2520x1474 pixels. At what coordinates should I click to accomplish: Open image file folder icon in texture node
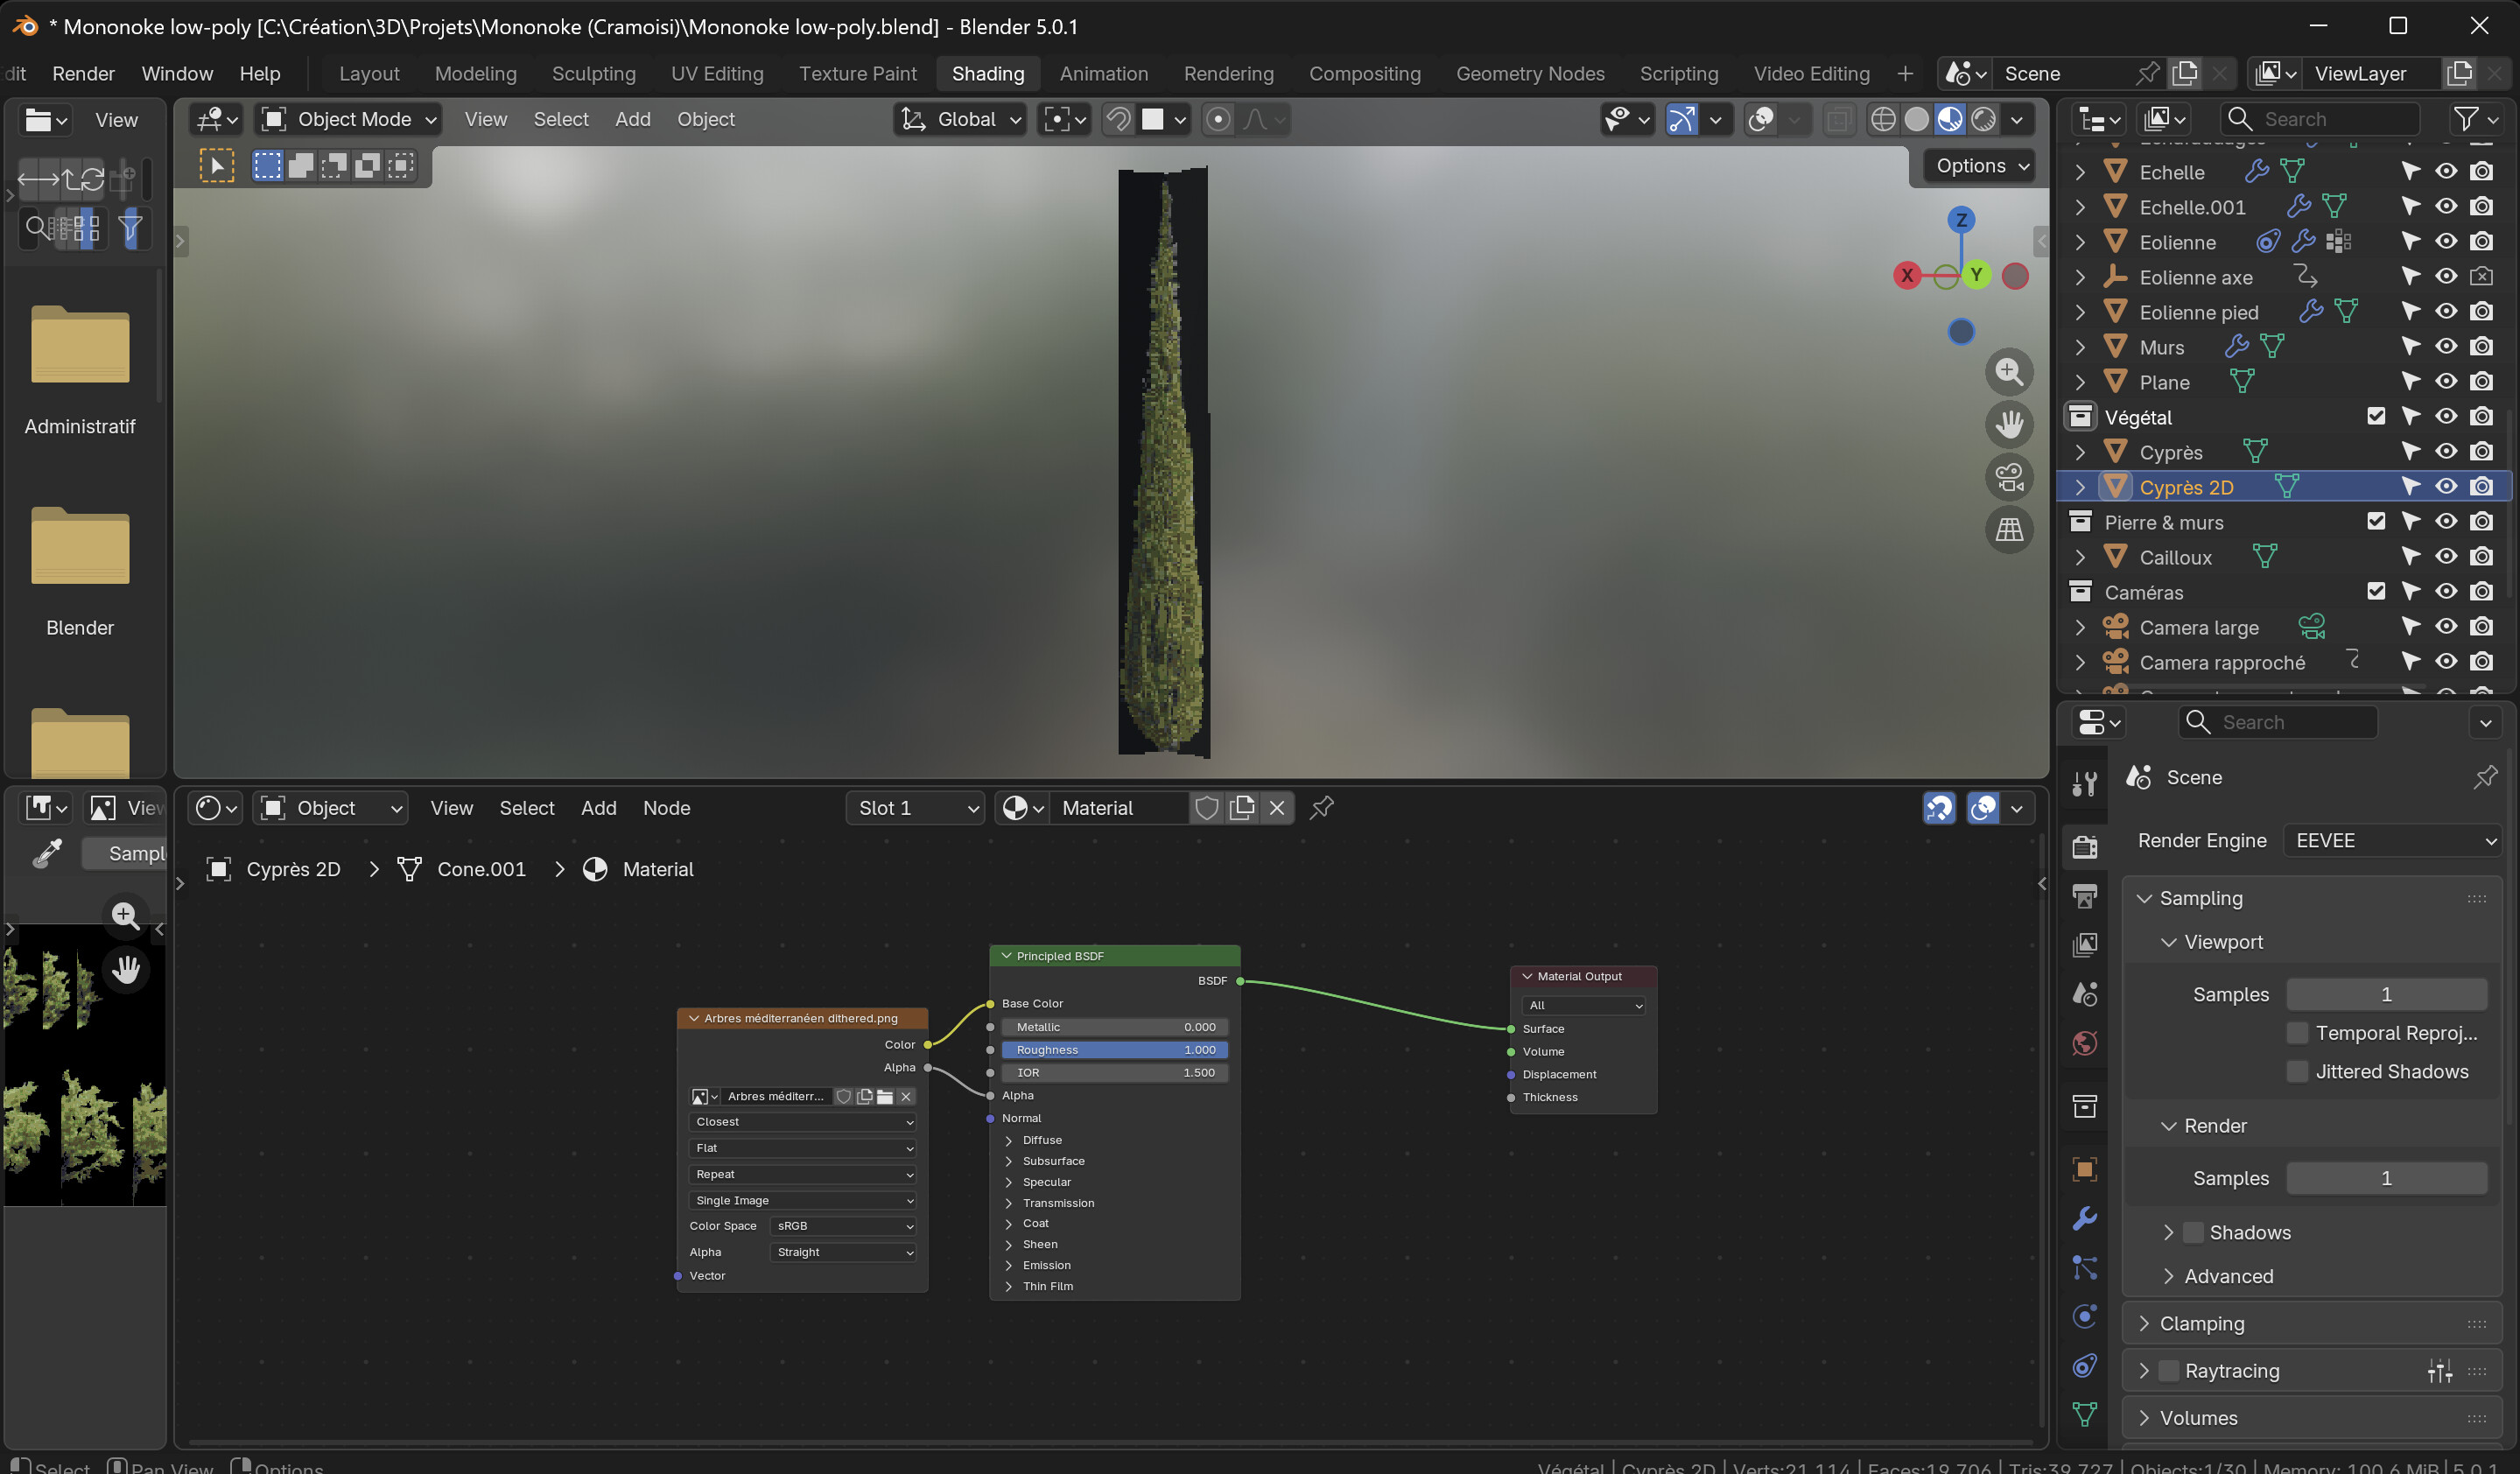tap(885, 1097)
